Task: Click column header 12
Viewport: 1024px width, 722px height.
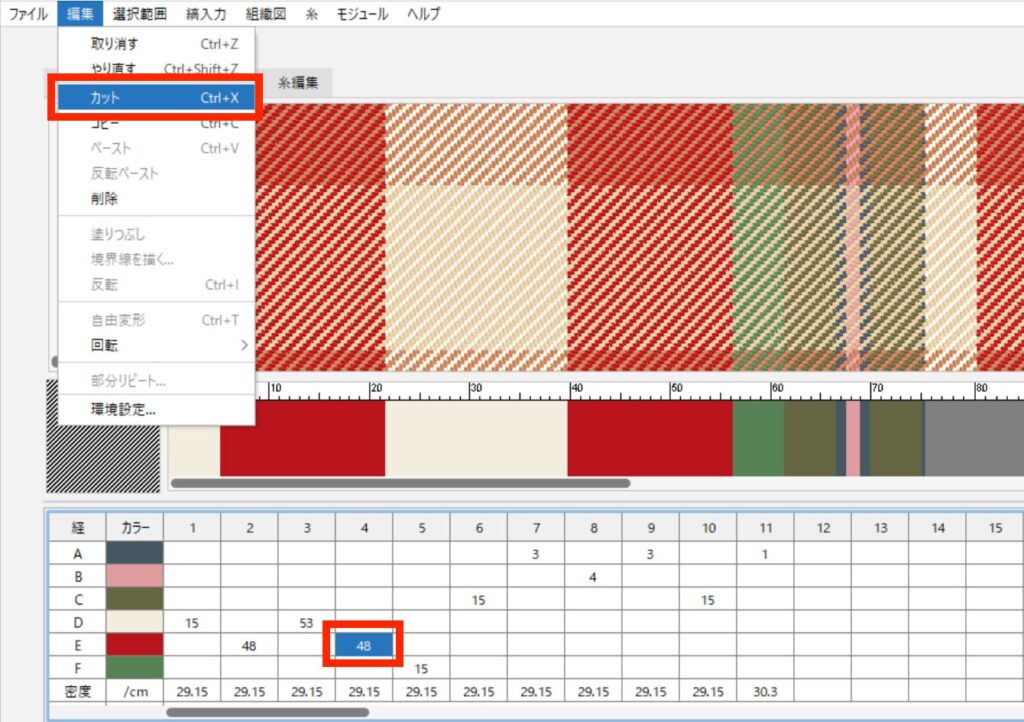Action: click(x=823, y=527)
